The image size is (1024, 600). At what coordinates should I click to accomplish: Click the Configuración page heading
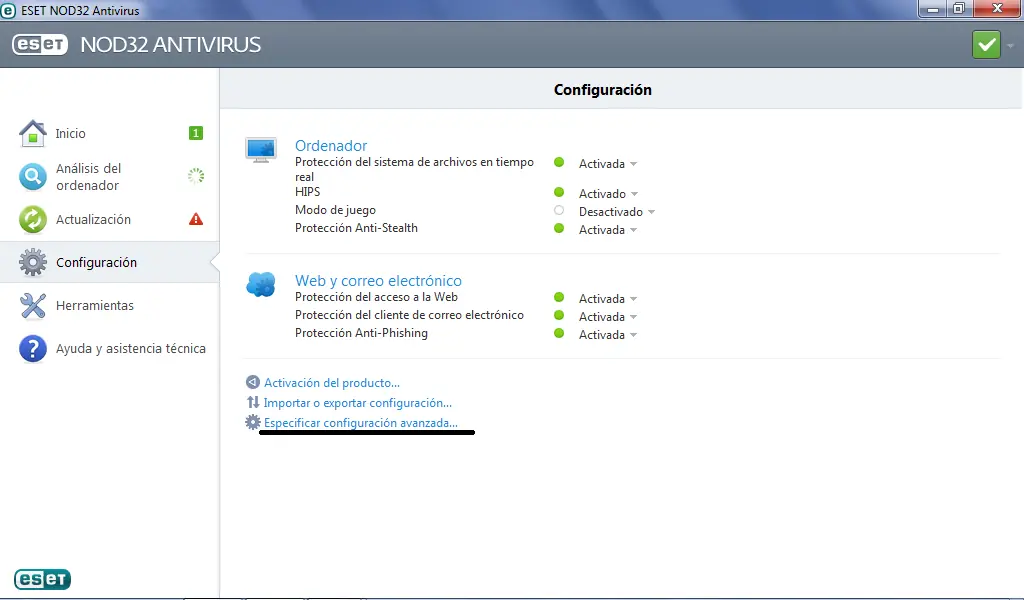(x=603, y=90)
